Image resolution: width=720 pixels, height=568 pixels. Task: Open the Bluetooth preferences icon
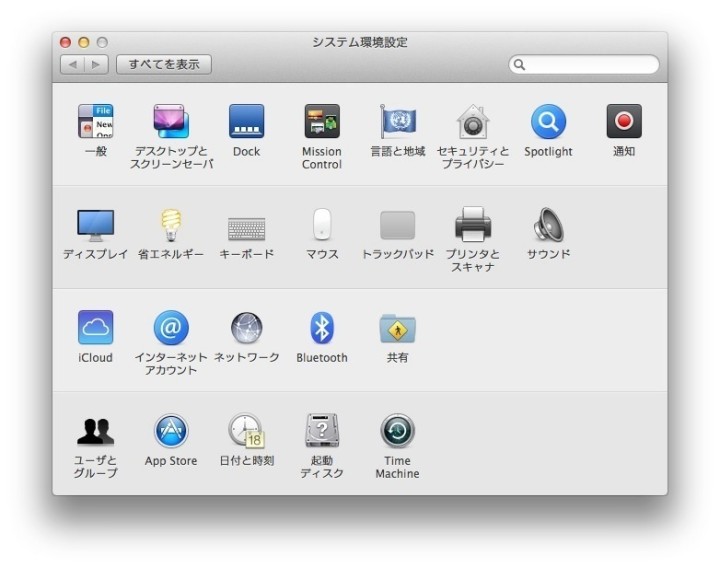[x=322, y=327]
